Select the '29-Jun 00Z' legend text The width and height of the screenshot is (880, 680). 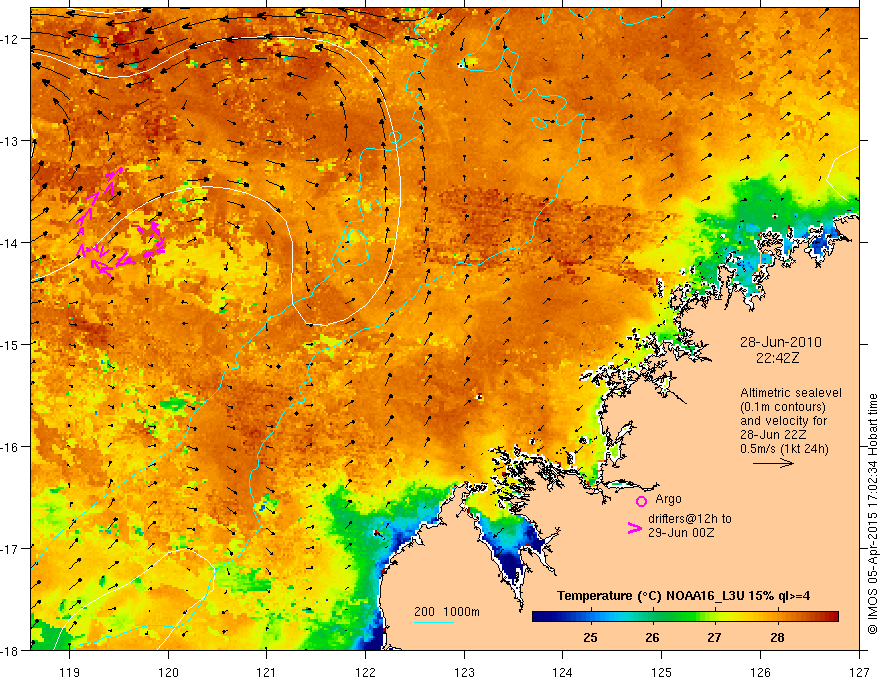(x=681, y=532)
